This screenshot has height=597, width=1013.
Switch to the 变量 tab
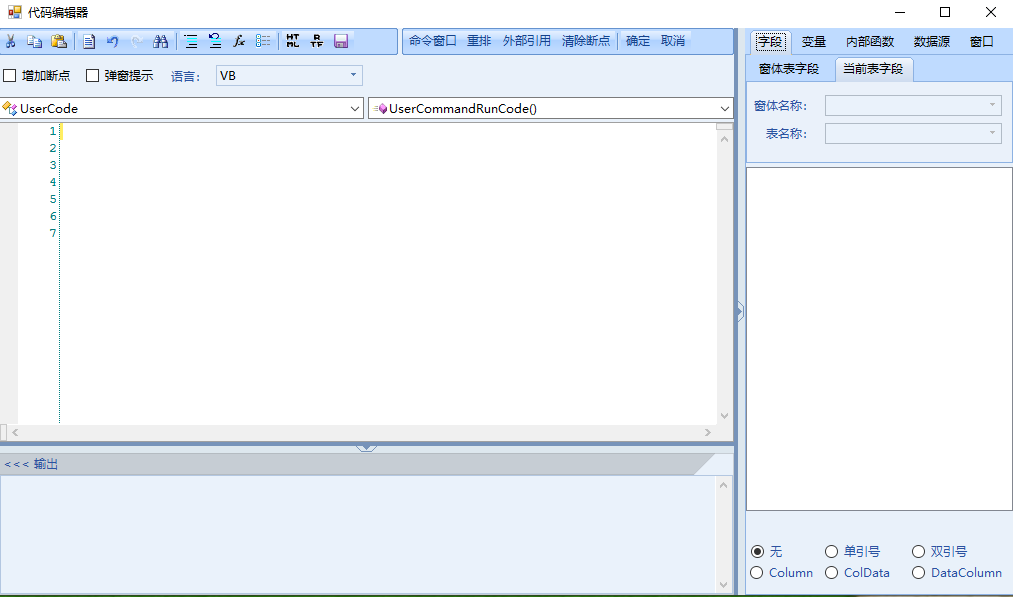(x=814, y=42)
